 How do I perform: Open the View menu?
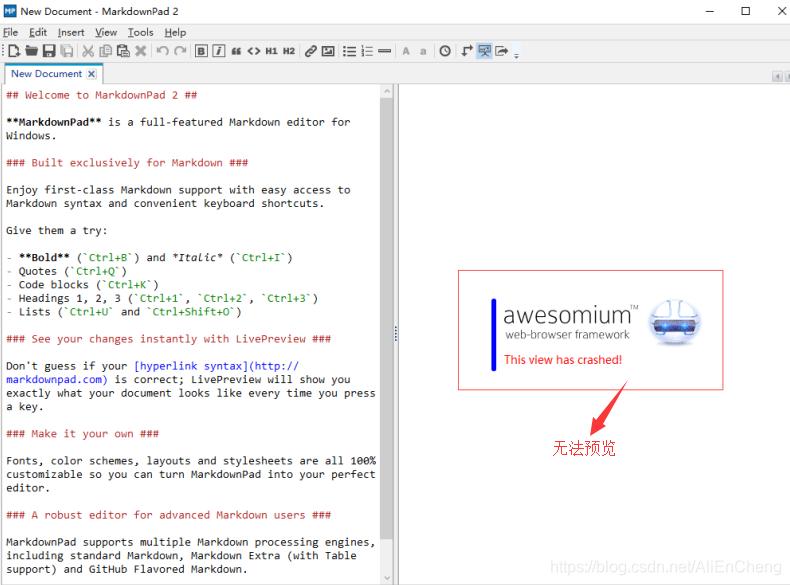(x=106, y=32)
